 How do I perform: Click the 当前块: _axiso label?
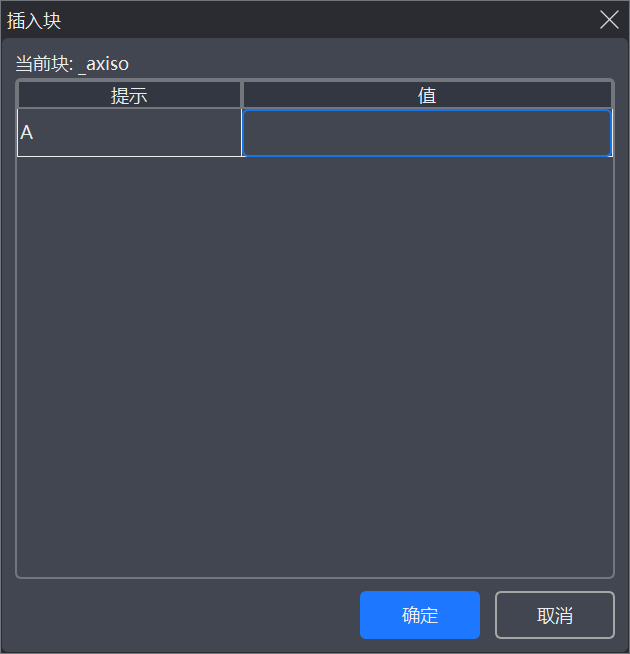[72, 64]
